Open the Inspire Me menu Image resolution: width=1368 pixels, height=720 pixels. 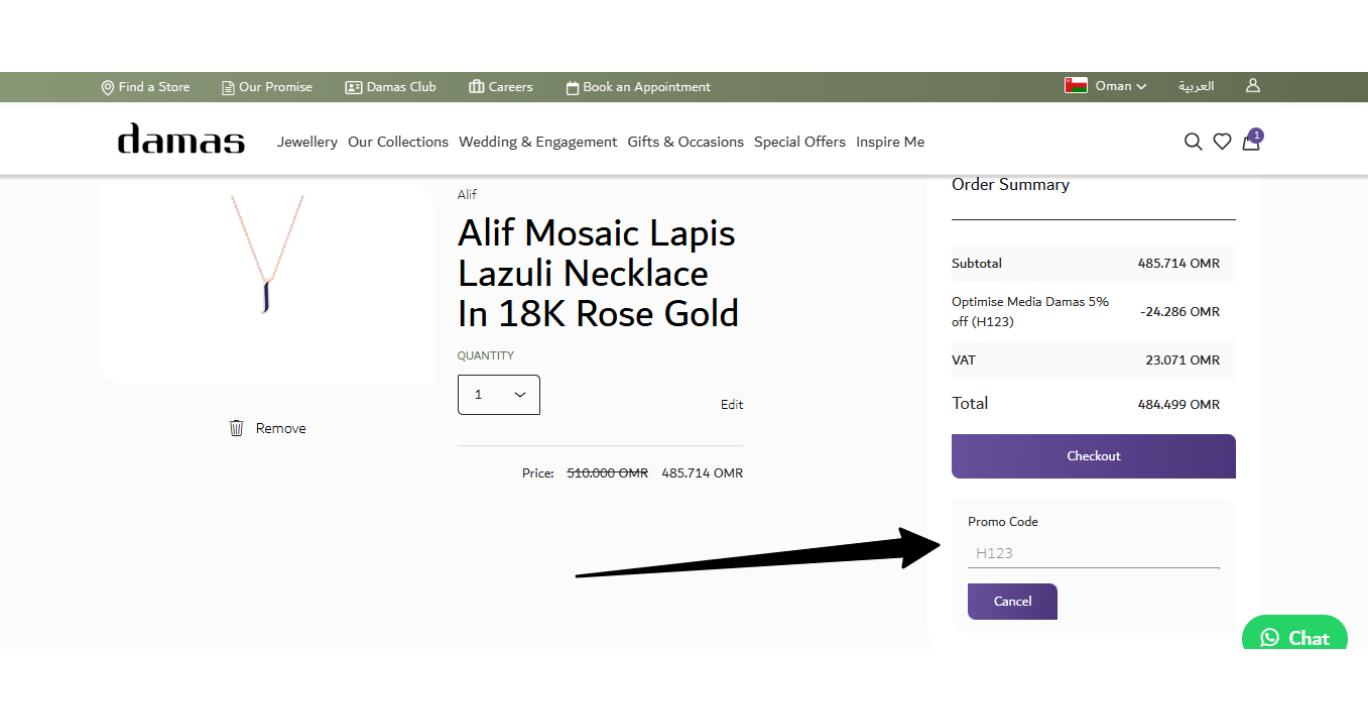(x=890, y=142)
